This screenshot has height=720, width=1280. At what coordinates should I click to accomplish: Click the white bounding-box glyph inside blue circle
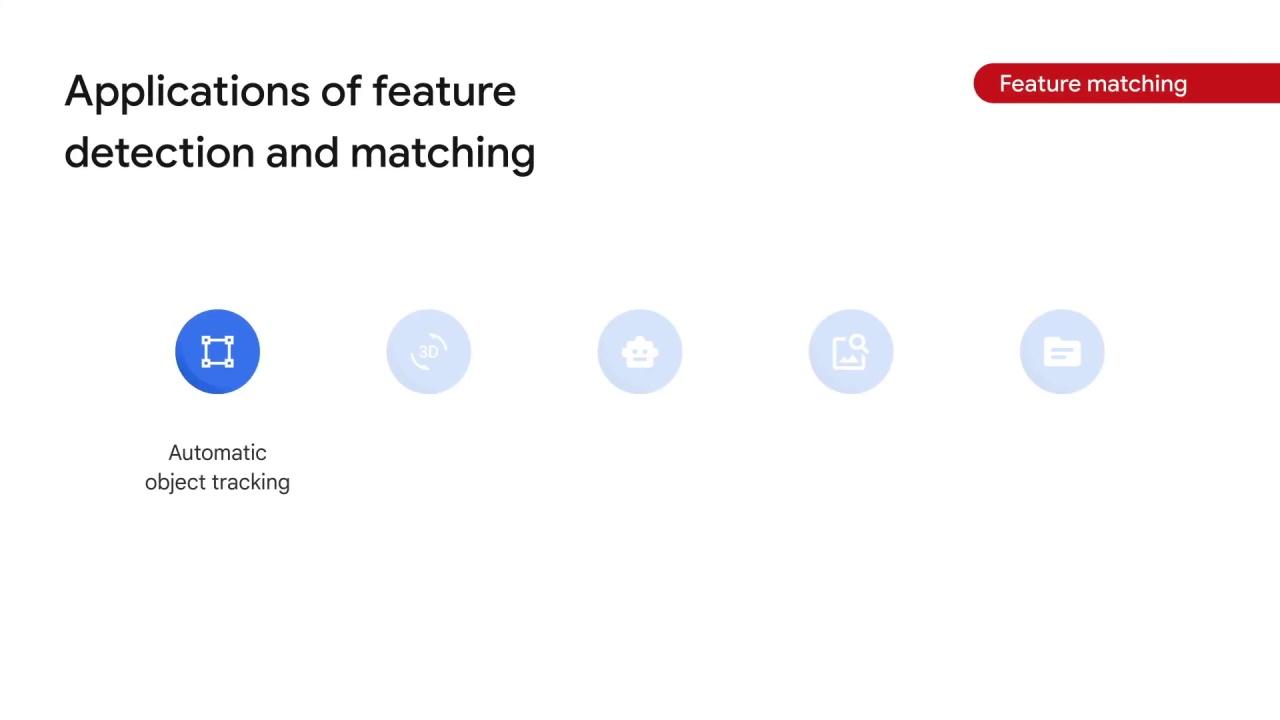[x=217, y=351]
